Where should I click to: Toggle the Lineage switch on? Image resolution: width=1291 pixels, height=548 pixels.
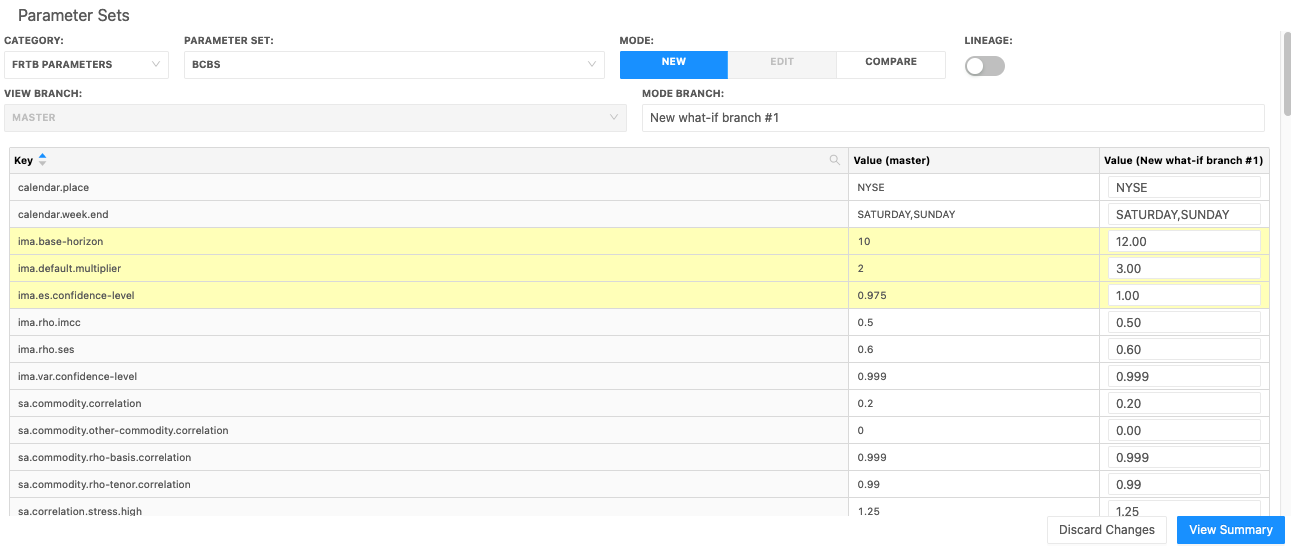(x=984, y=66)
